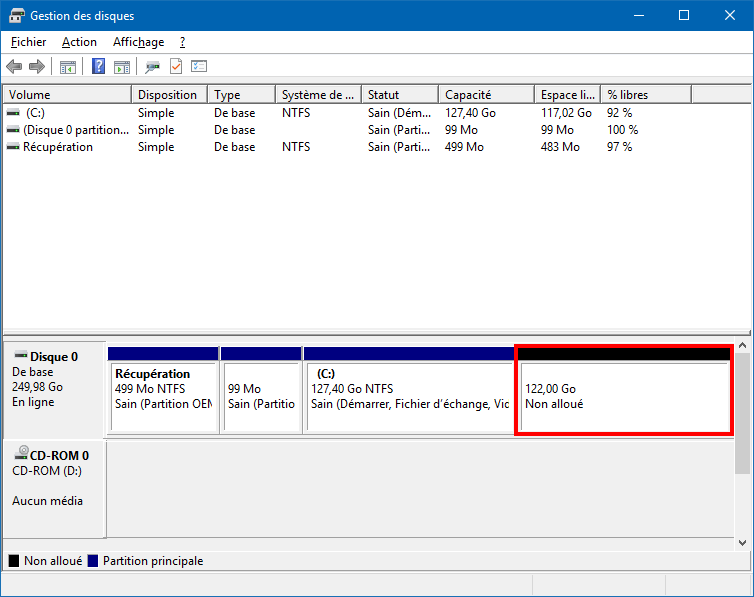Sort by the Type column header

coord(242,95)
